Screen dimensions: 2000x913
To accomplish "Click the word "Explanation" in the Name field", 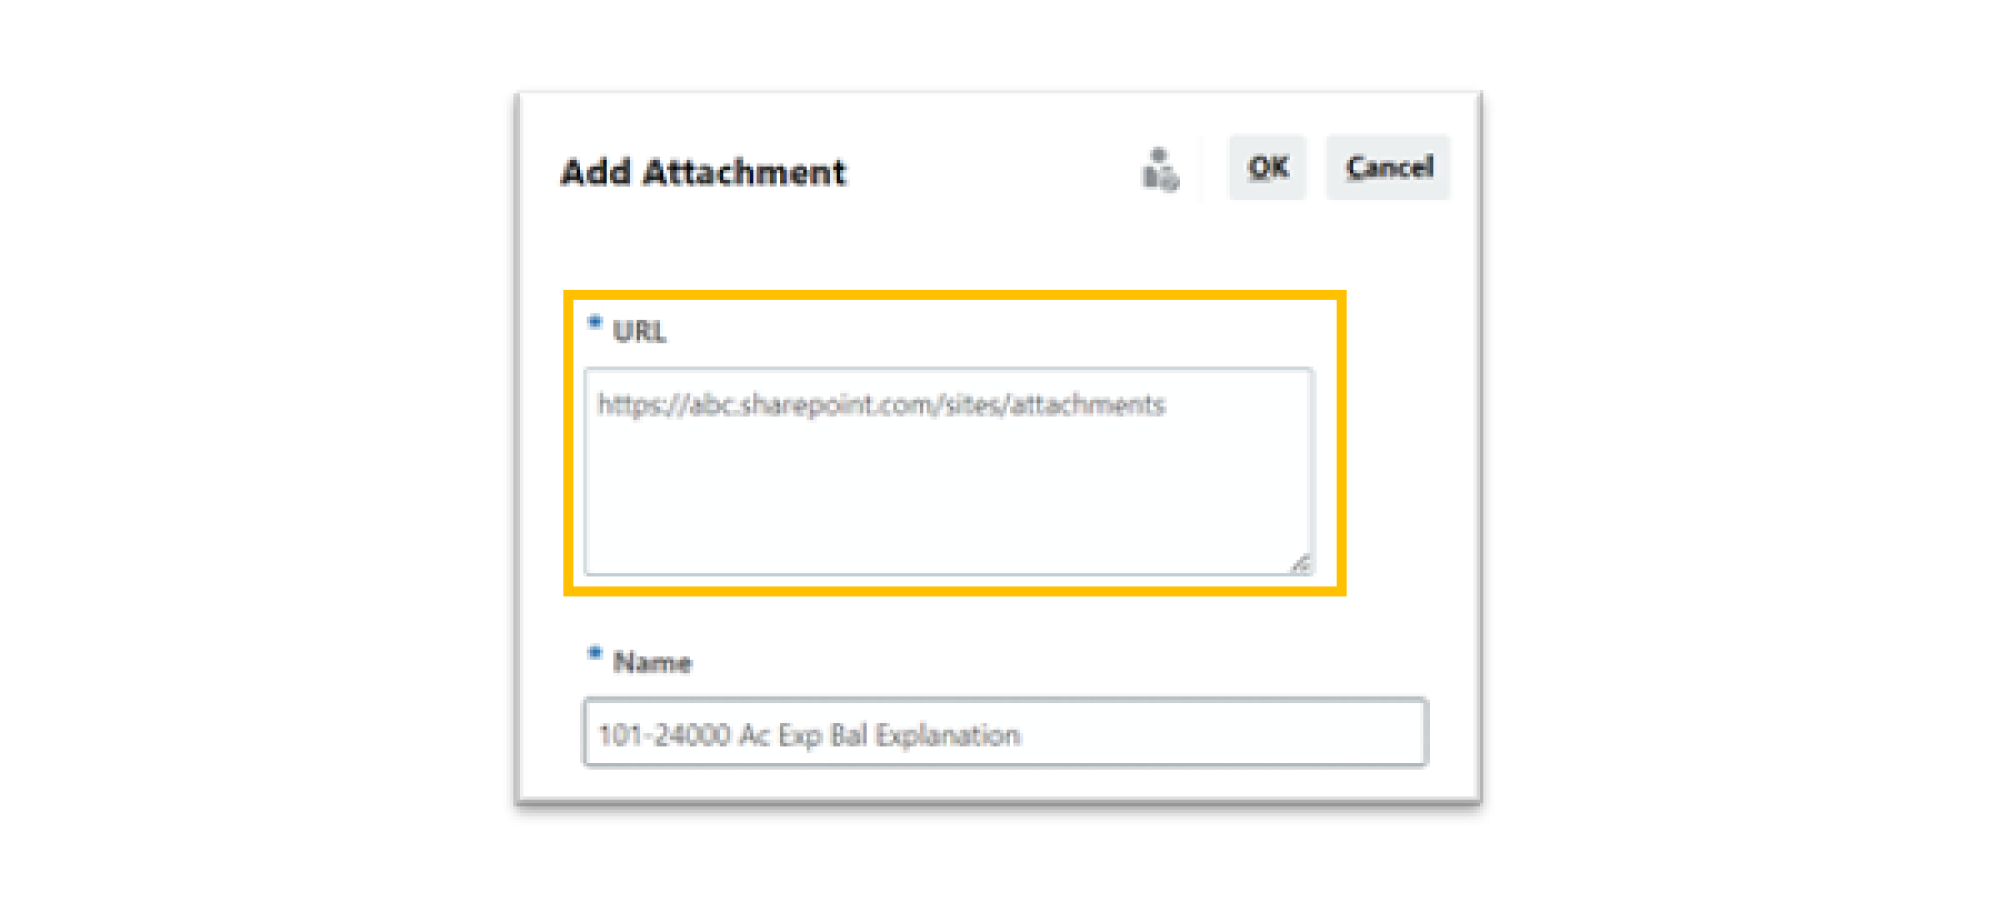I will pos(947,736).
